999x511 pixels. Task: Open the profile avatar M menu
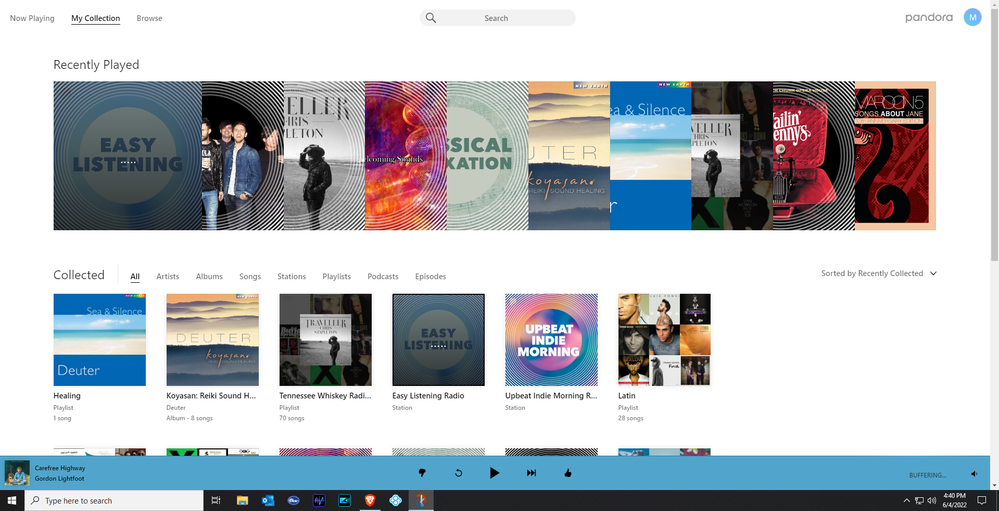click(x=972, y=17)
